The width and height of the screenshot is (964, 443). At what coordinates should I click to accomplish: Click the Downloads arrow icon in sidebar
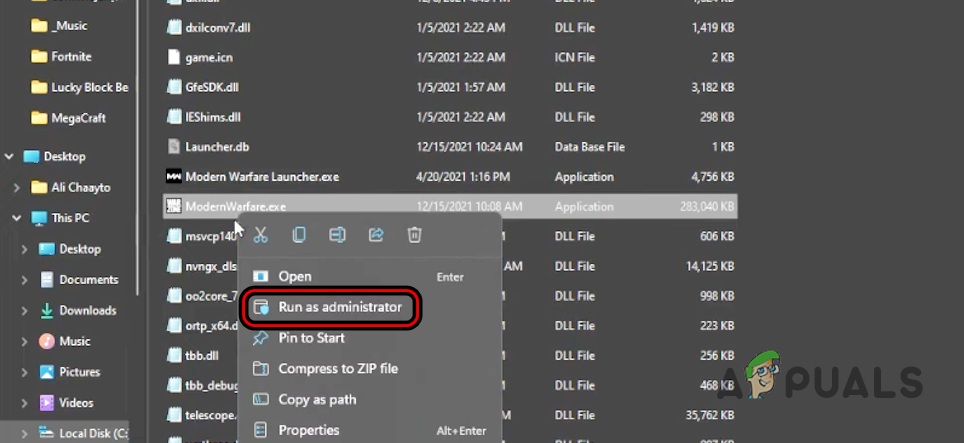click(x=47, y=310)
